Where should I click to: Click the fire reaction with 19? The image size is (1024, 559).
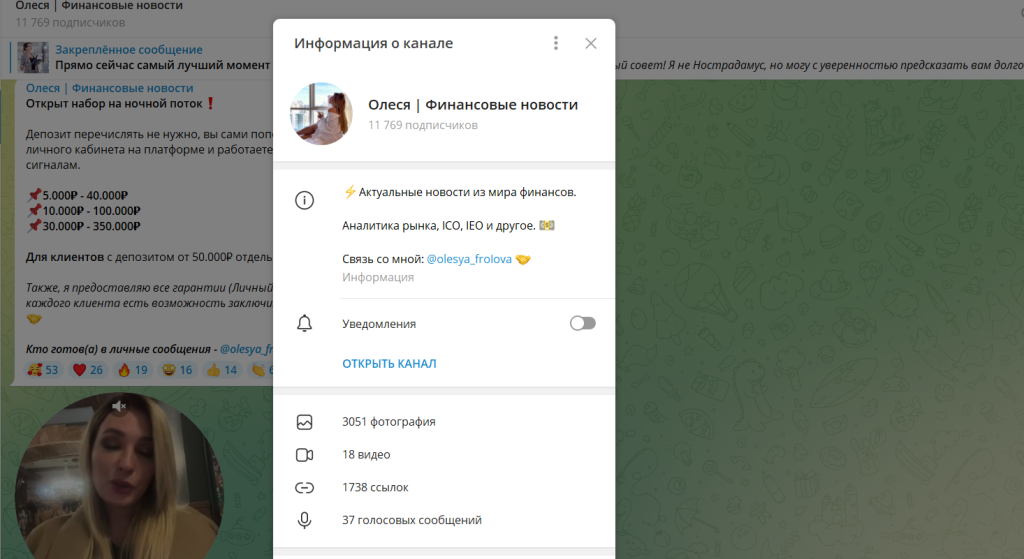133,370
